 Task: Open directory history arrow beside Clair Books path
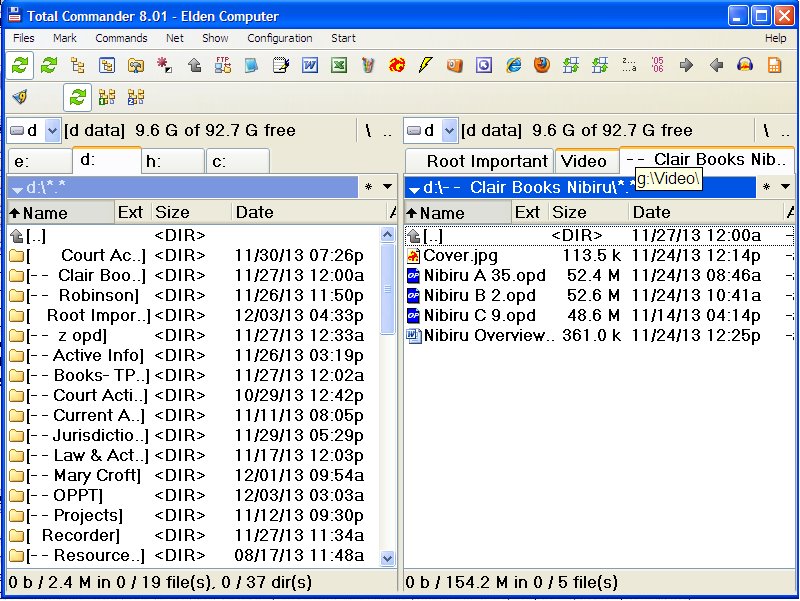click(x=785, y=187)
